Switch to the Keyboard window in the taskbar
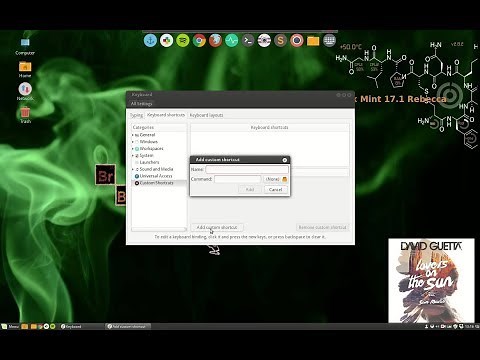The width and height of the screenshot is (480, 360). pyautogui.click(x=82, y=326)
